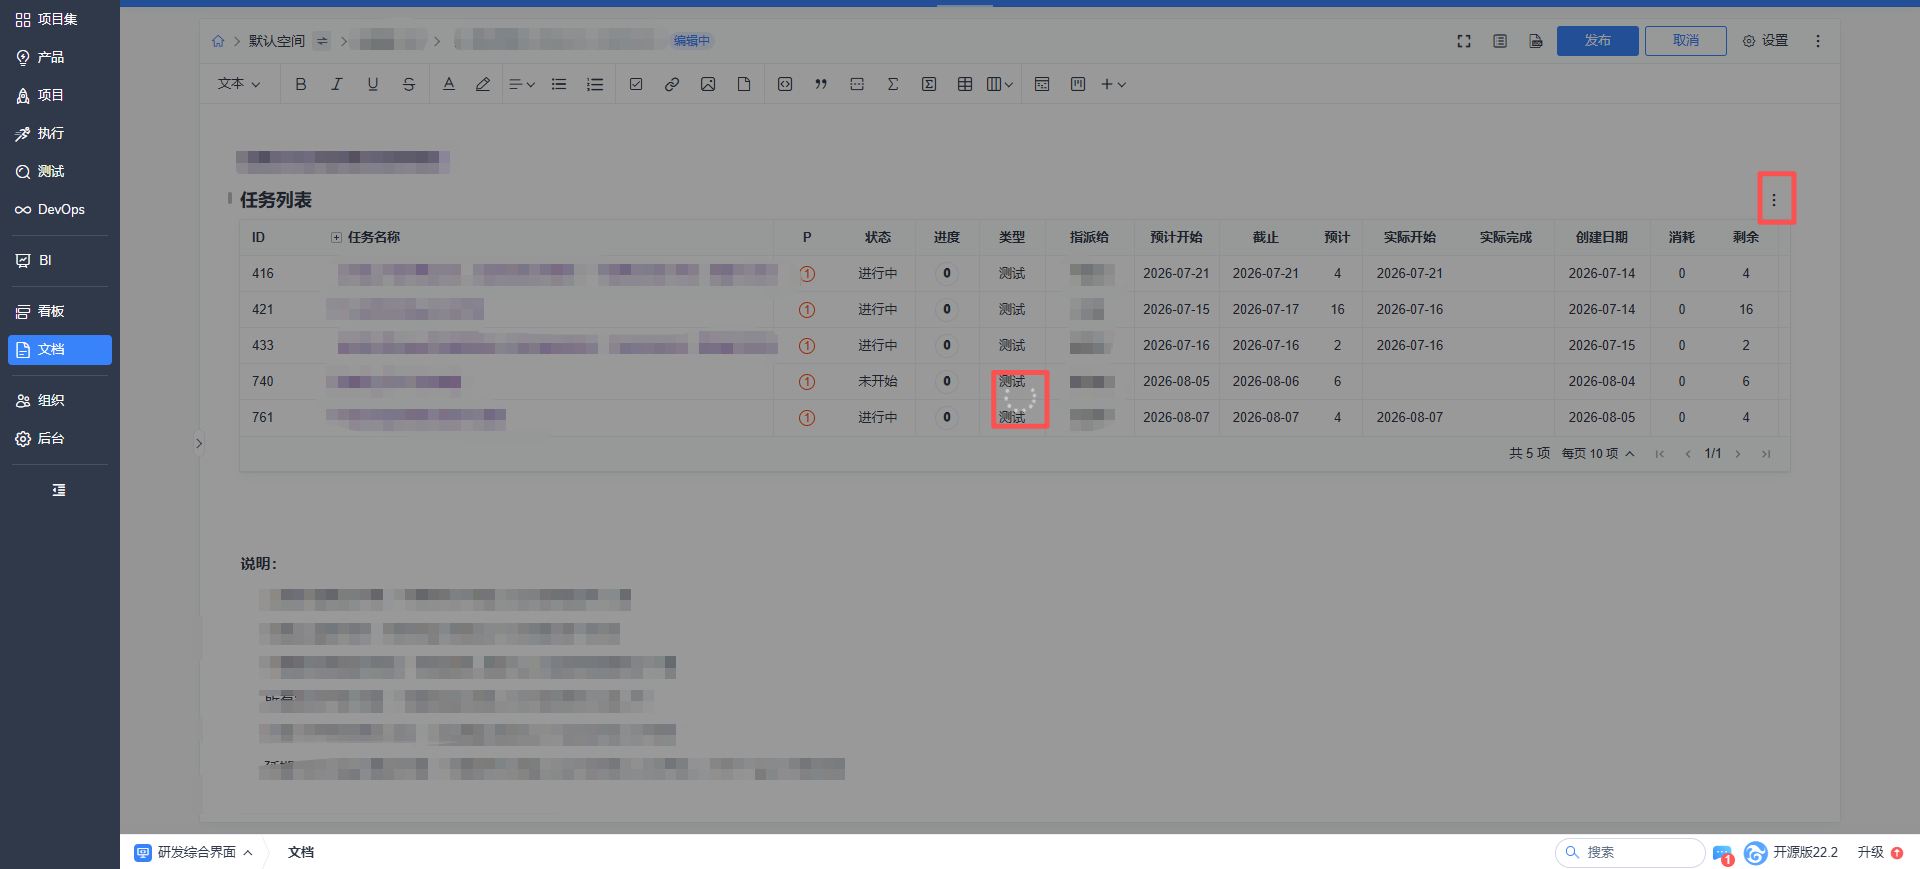
Task: Open the 组织 menu
Action: click(x=60, y=400)
